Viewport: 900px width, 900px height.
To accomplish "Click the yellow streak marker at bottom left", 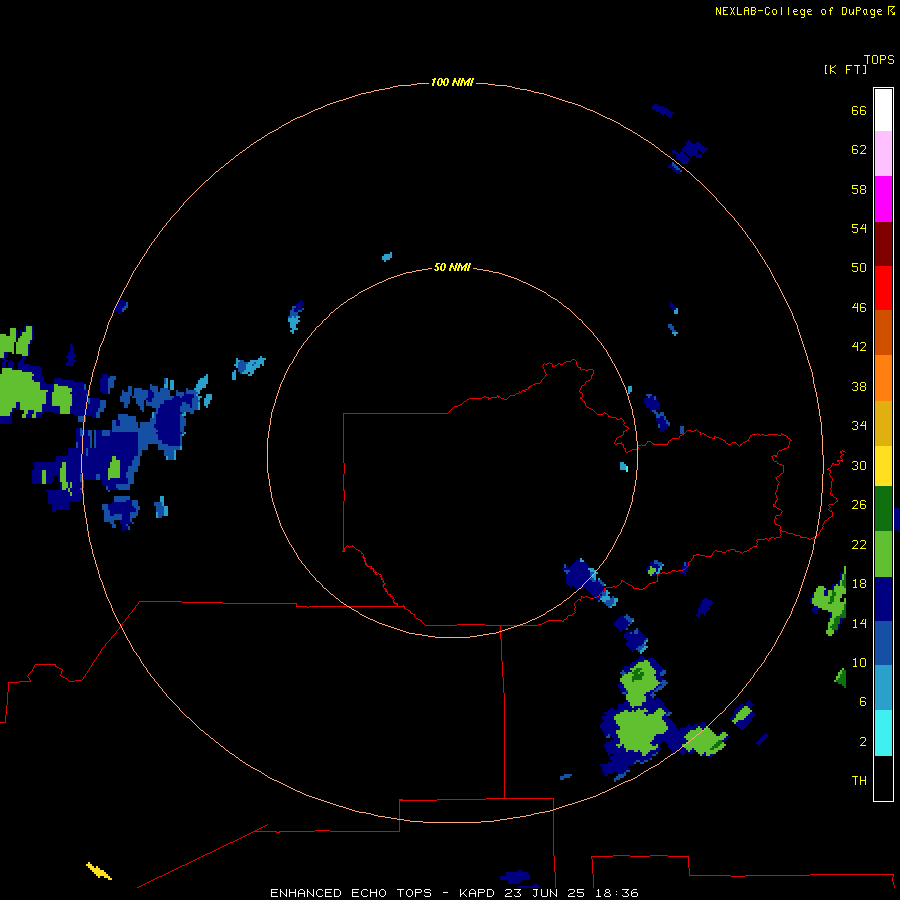I will pos(99,871).
